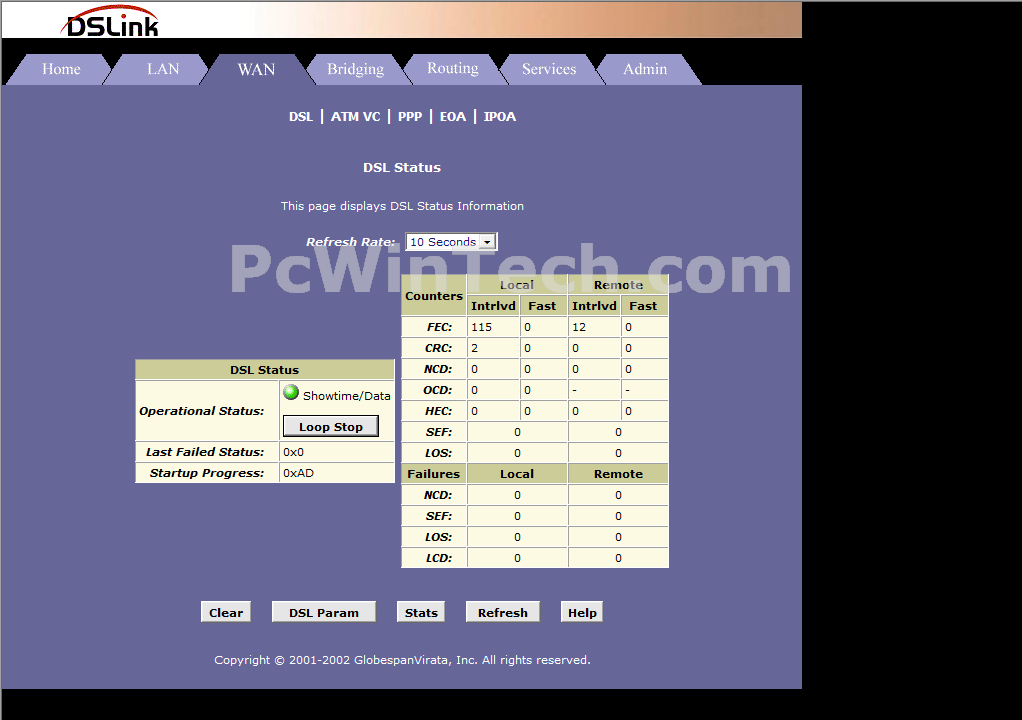Click the DSL submenu link

click(300, 117)
